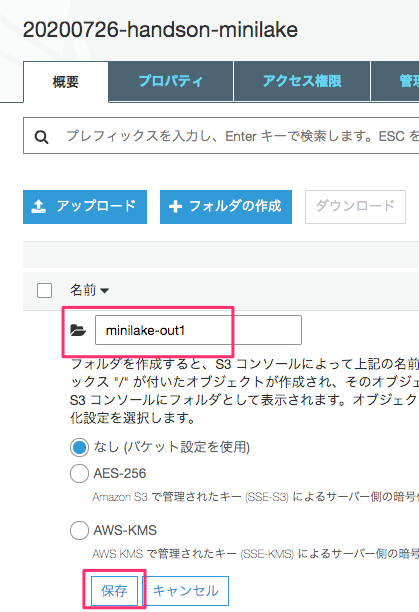Click the plus icon for フォルダの作成

[x=175, y=206]
